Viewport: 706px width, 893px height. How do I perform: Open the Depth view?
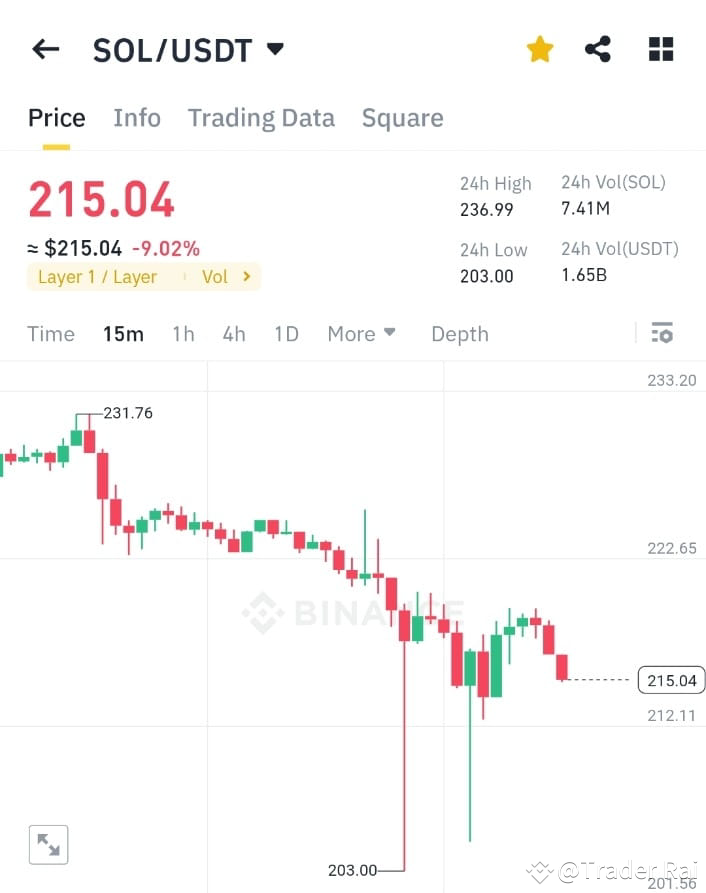tap(459, 334)
